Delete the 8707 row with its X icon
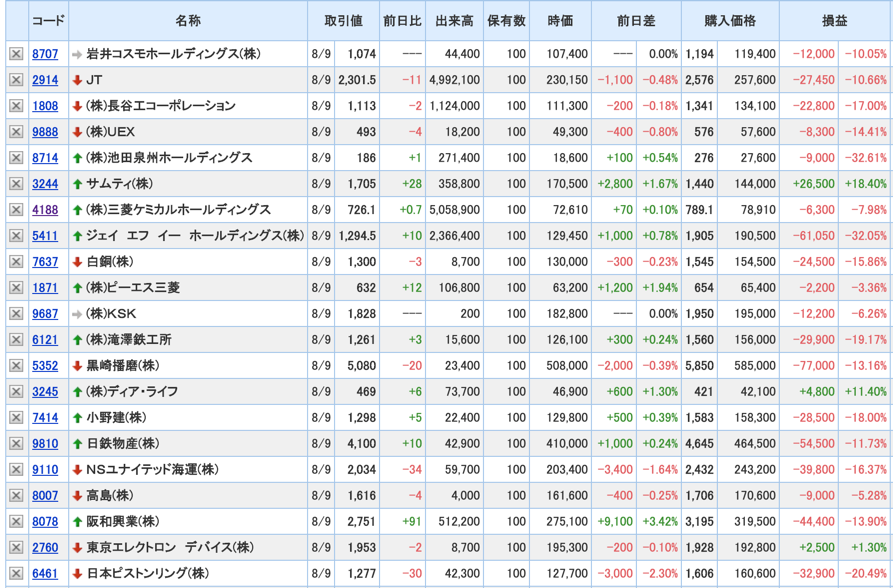Screen dimensions: 893x588 click(16, 54)
